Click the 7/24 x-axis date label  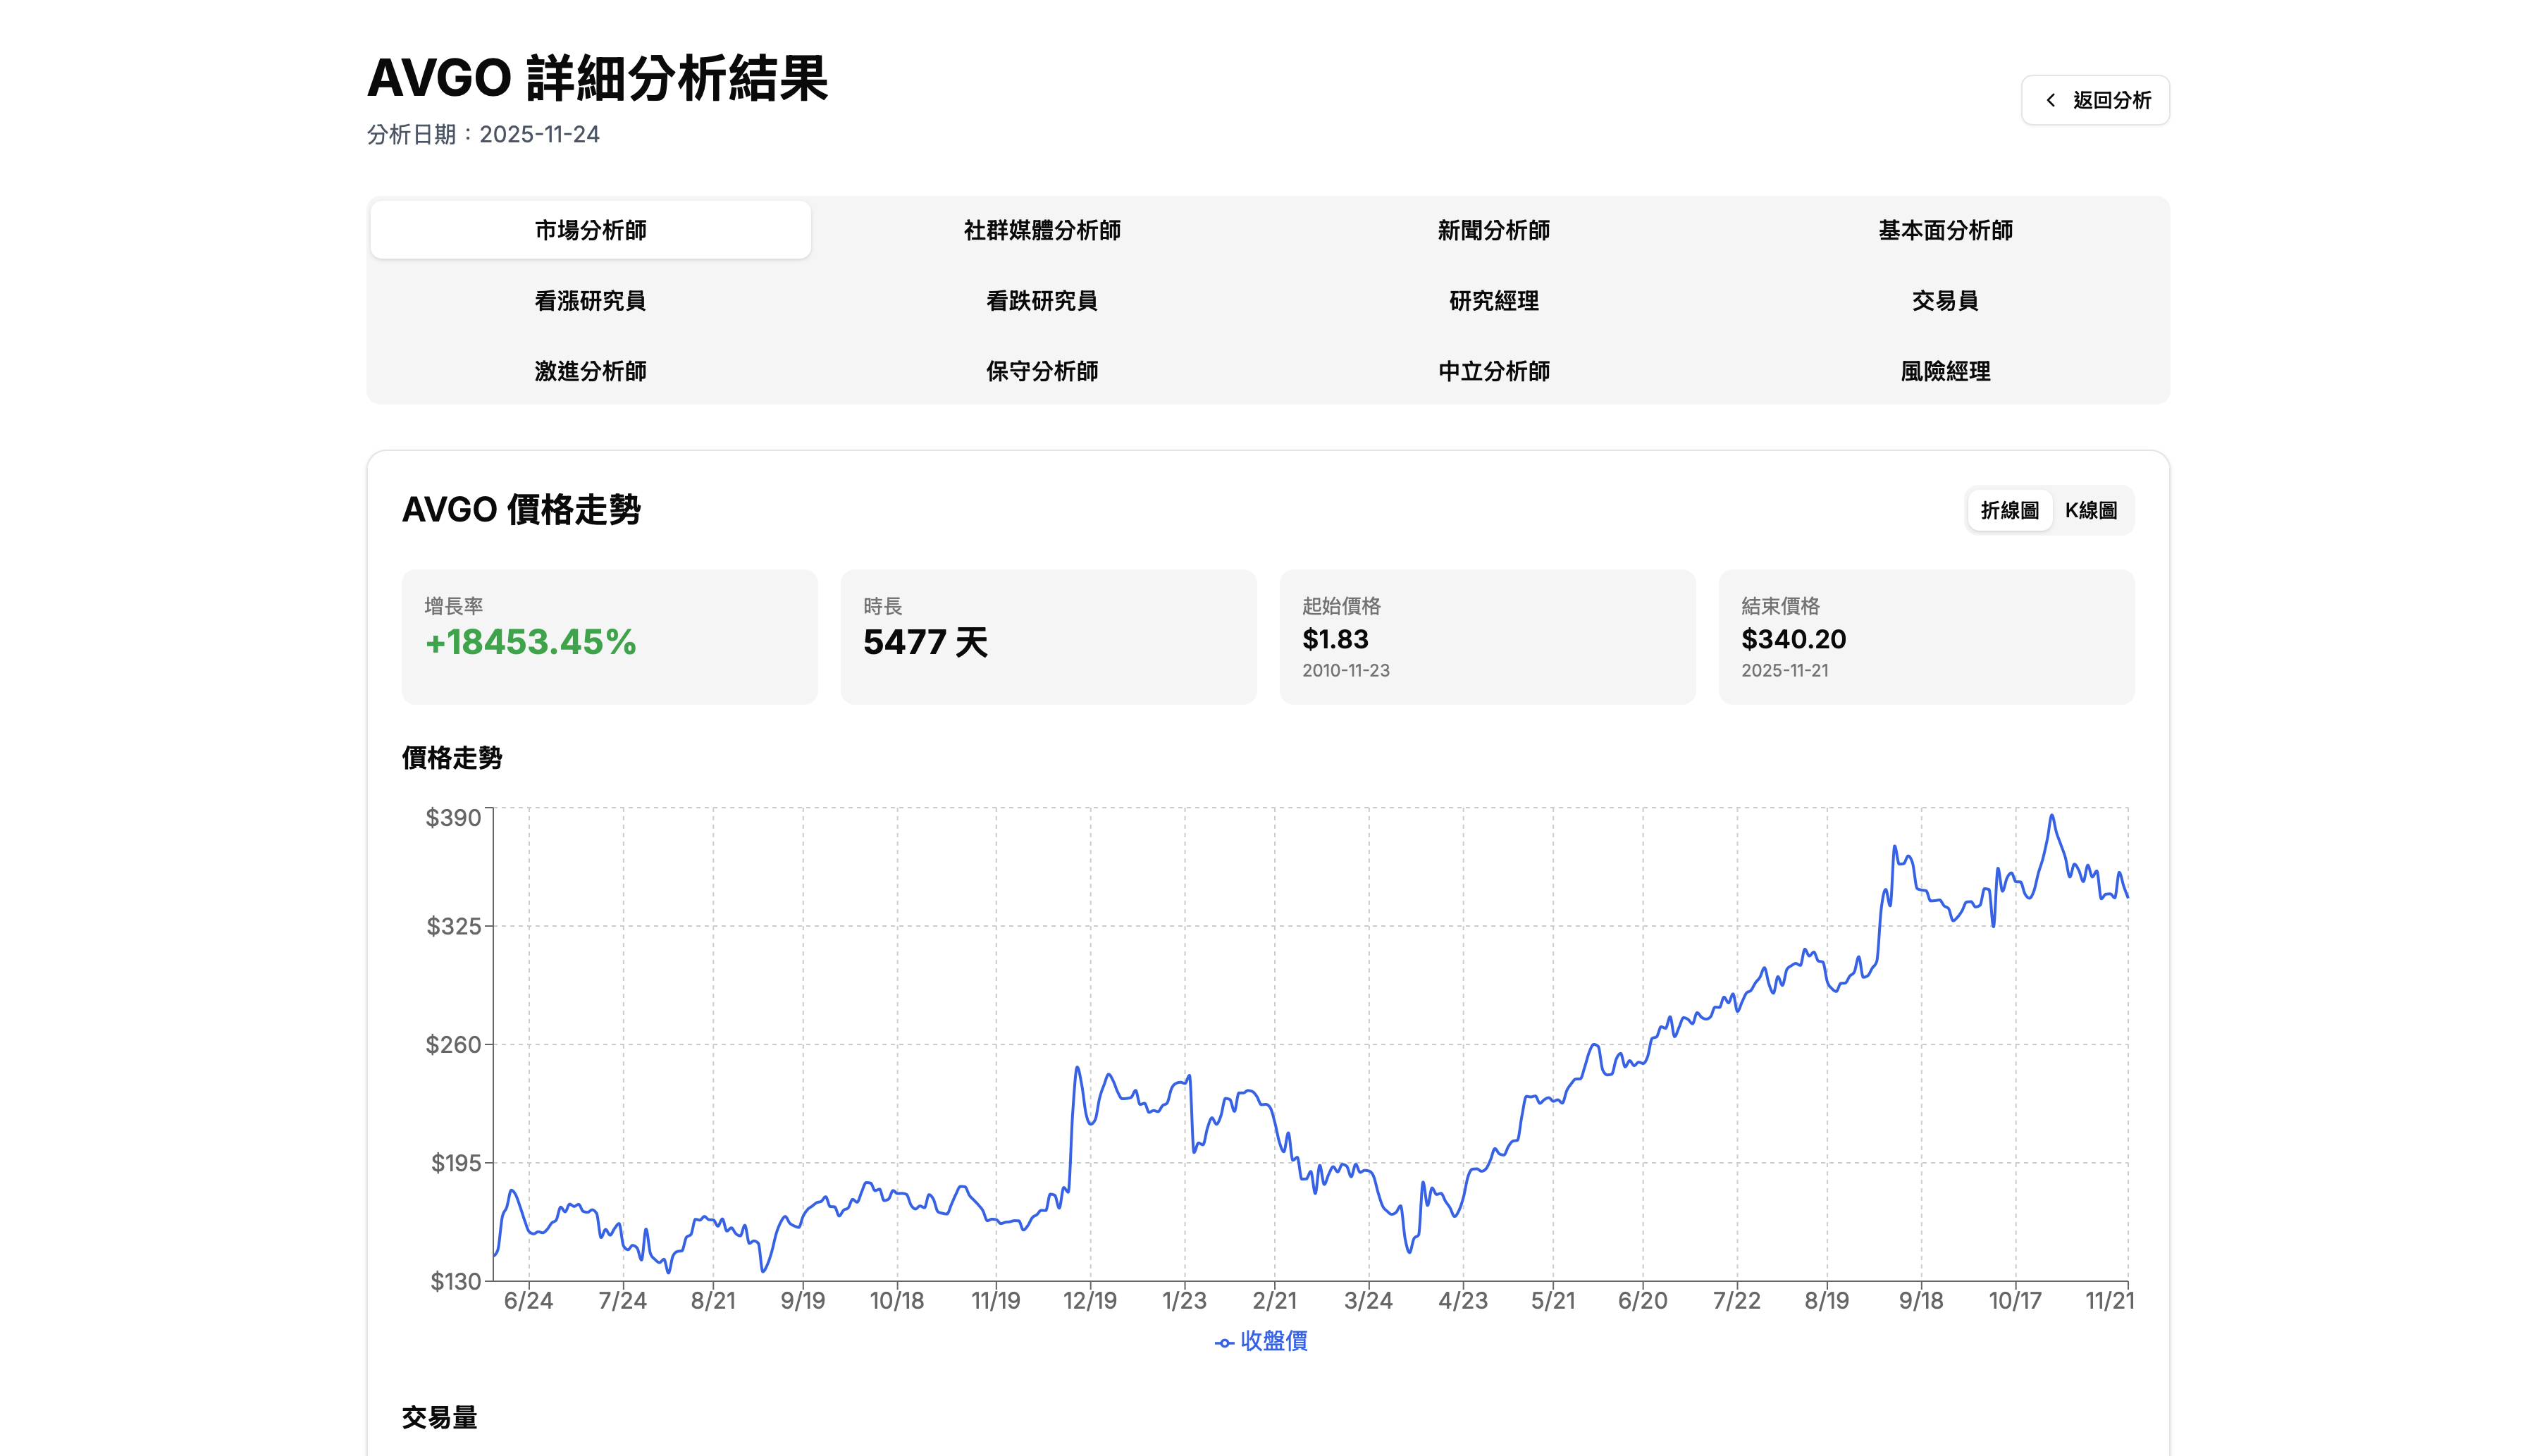[622, 1301]
